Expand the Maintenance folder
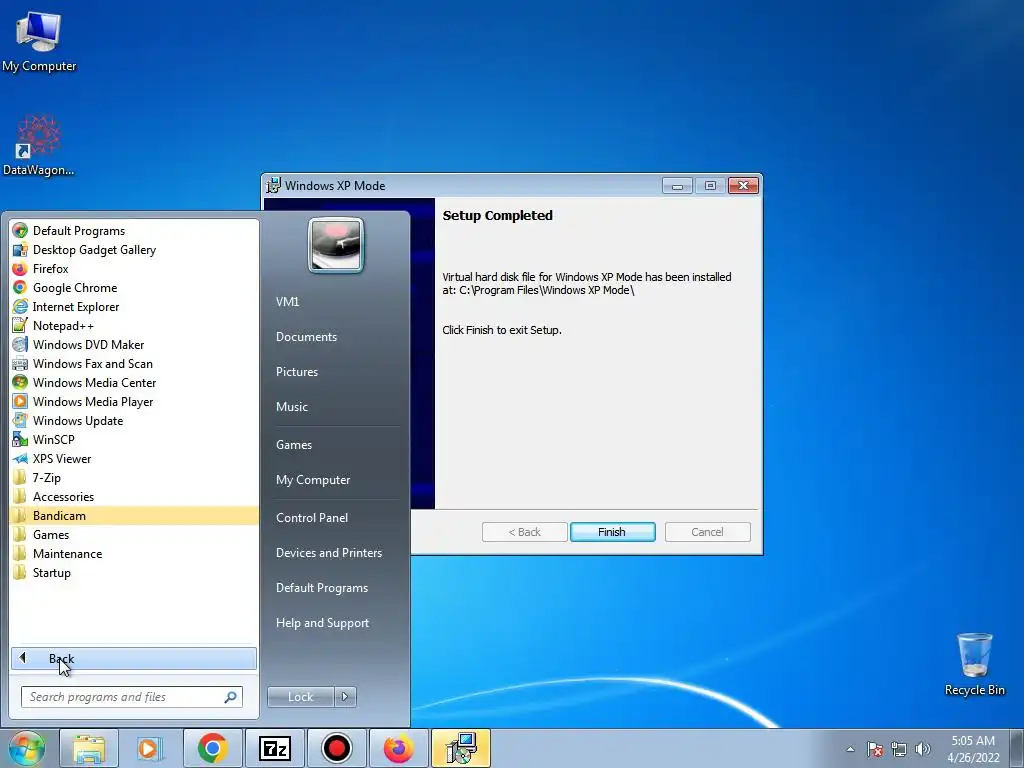This screenshot has width=1024, height=768. click(x=134, y=553)
